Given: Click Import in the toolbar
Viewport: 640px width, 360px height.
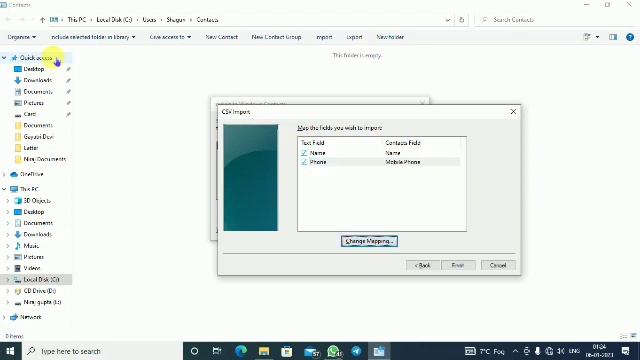Looking at the screenshot, I should (x=324, y=37).
